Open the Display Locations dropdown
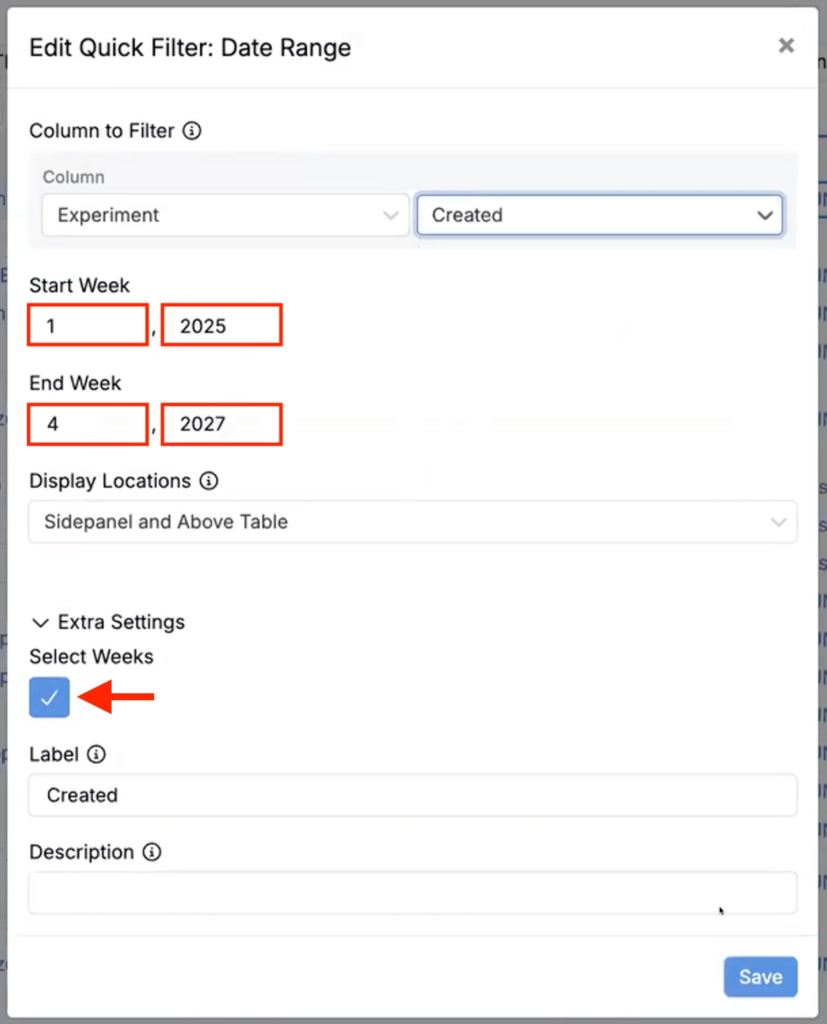Screen dimensions: 827x1024 click(412, 522)
